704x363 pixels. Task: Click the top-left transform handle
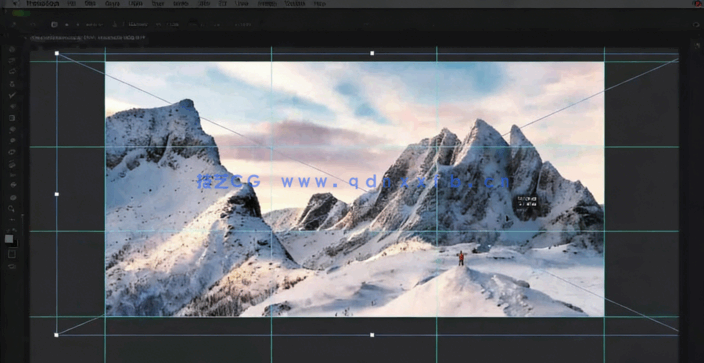57,53
